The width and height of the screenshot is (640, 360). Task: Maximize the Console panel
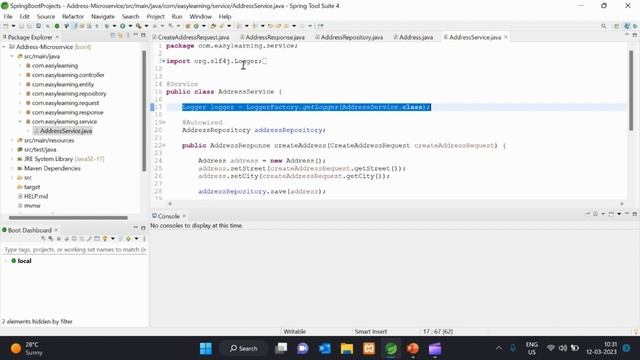click(x=635, y=214)
